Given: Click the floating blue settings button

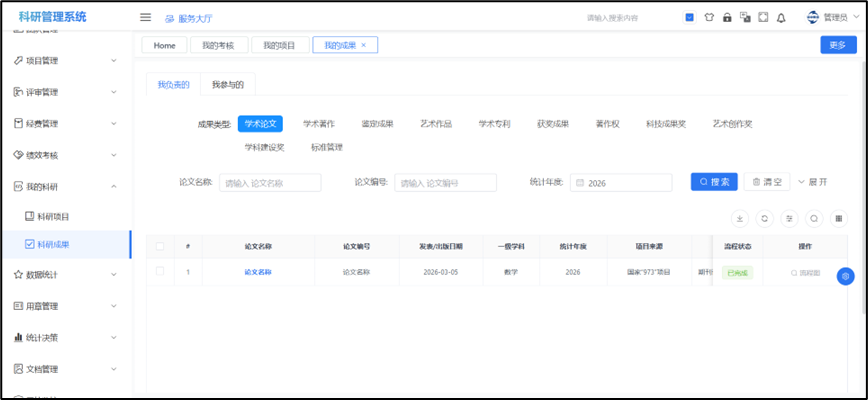Looking at the screenshot, I should (x=845, y=276).
